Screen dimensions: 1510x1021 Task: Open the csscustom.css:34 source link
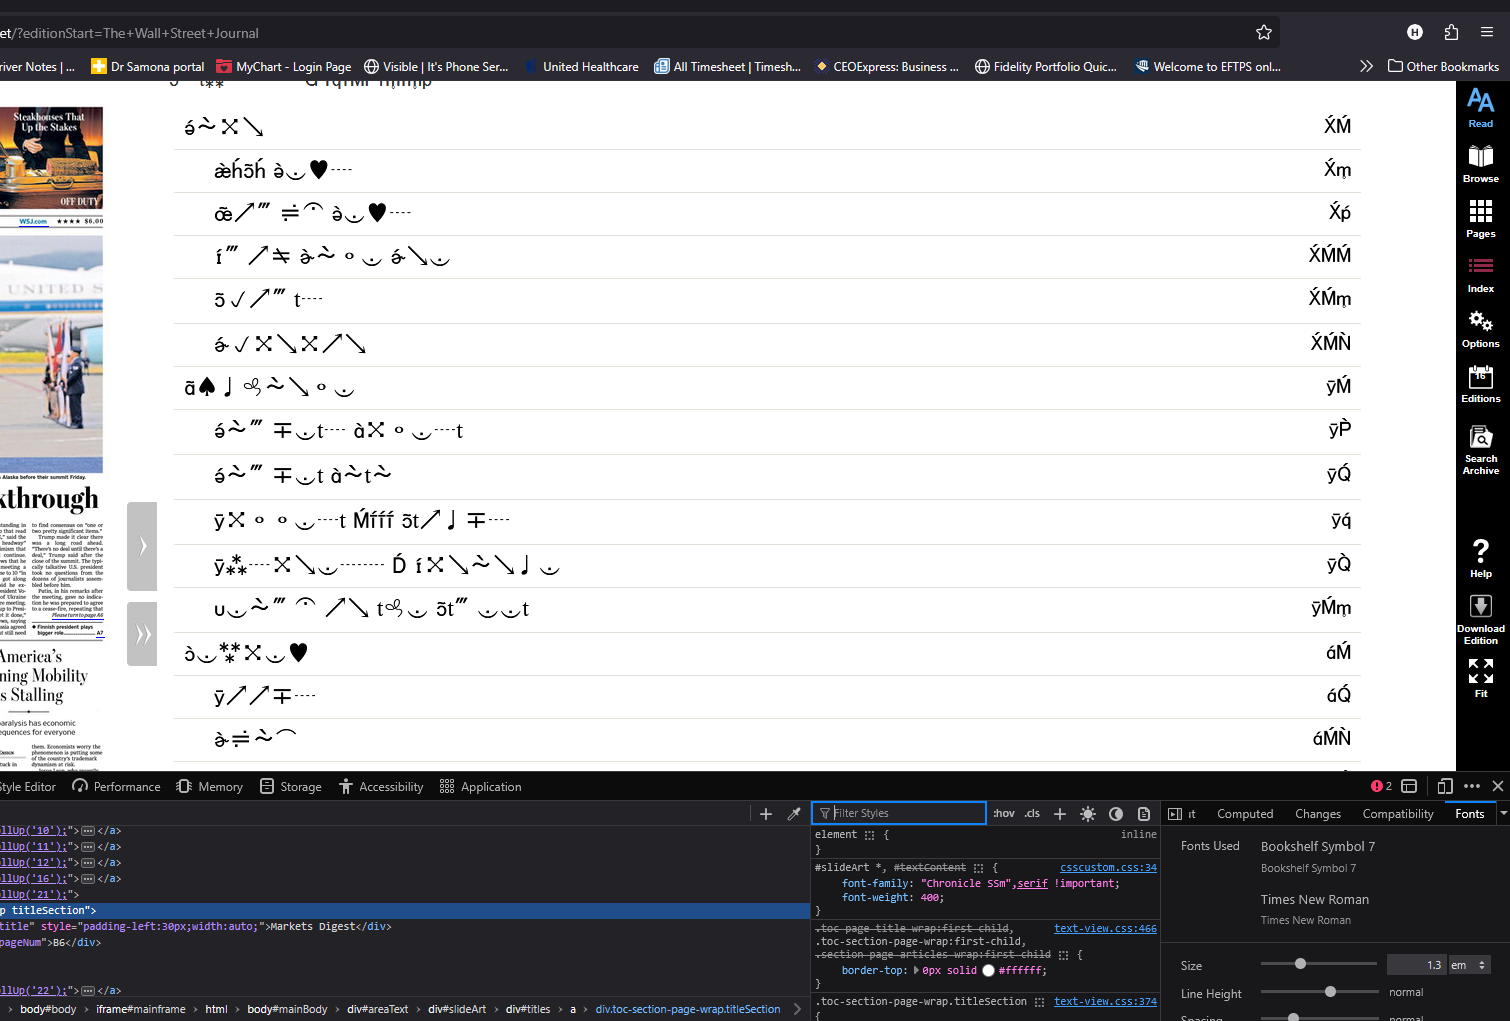pos(1108,868)
